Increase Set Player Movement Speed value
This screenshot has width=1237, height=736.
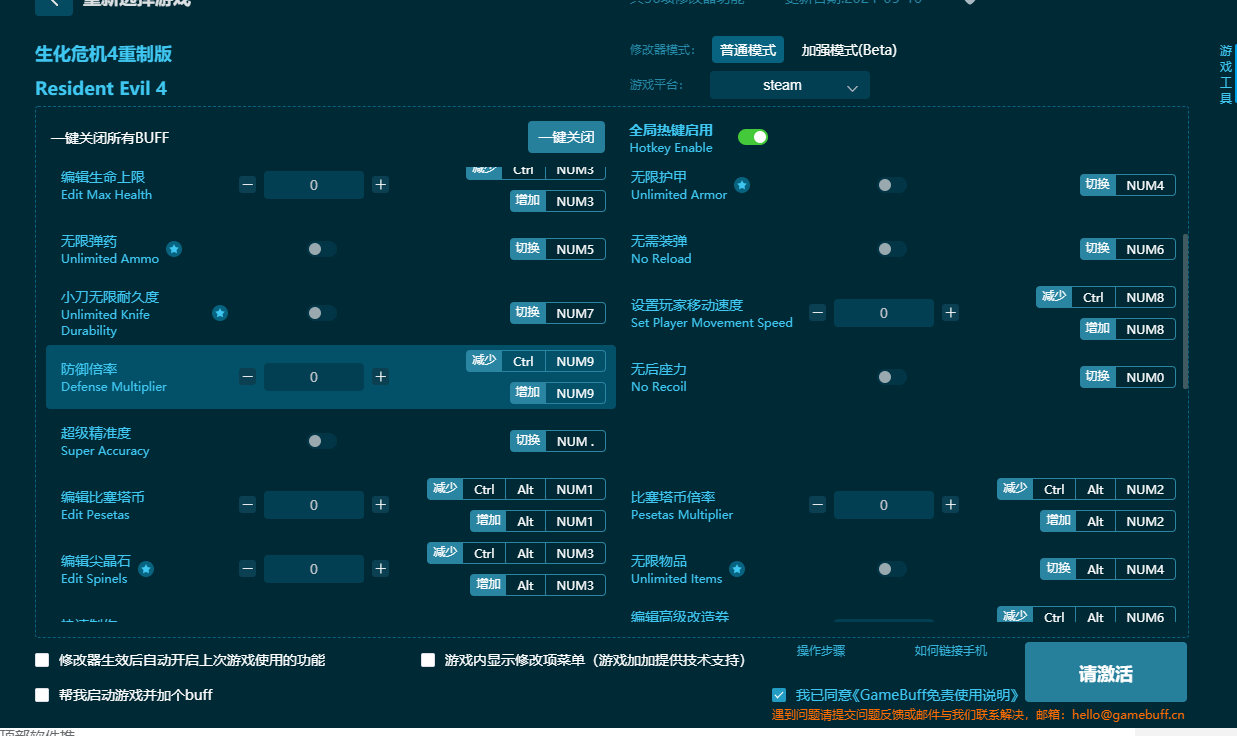click(950, 313)
